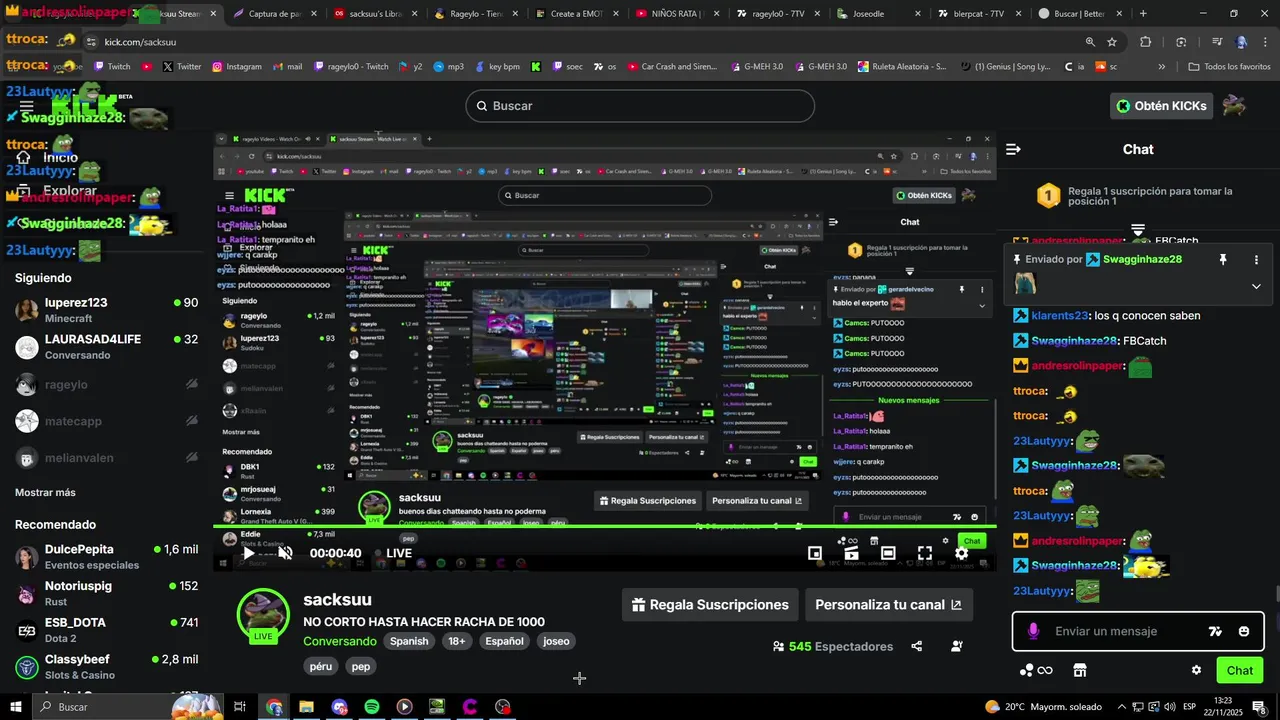Expand bookmarks overflow chevron
The width and height of the screenshot is (1280, 720).
tap(1162, 67)
